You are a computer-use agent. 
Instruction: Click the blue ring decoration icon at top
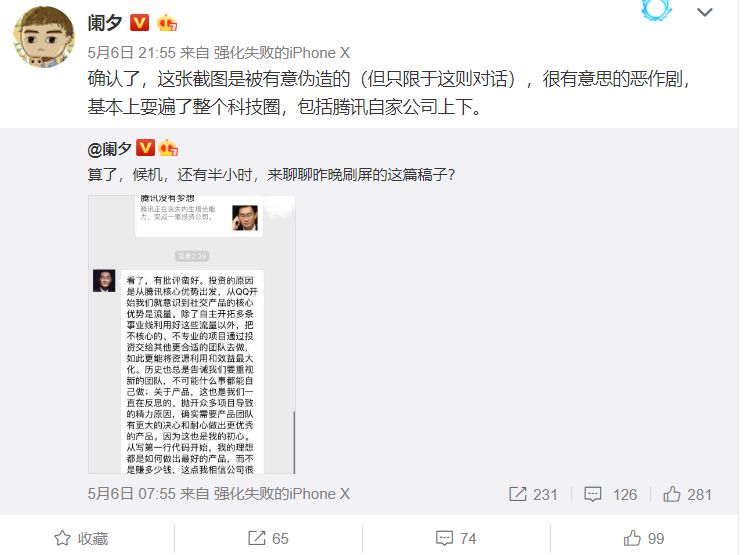656,10
